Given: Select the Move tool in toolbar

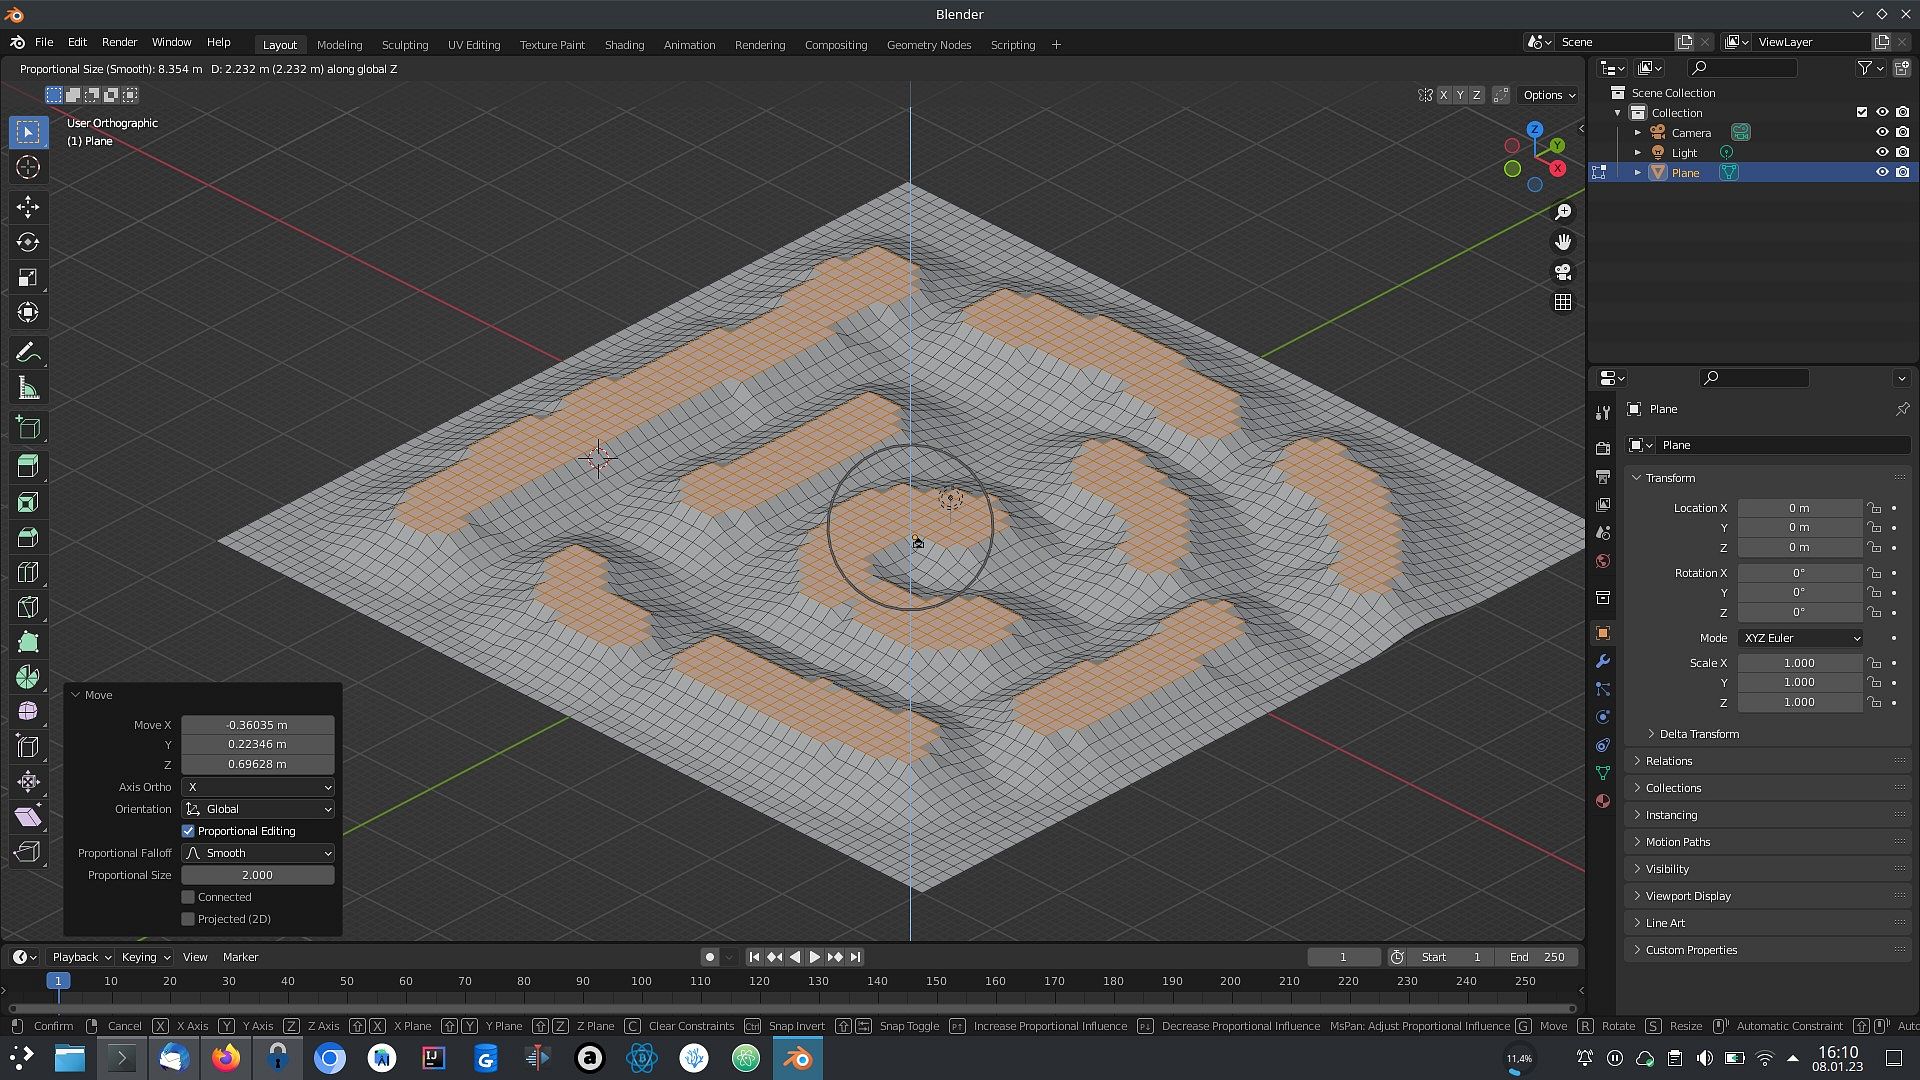Looking at the screenshot, I should click(x=28, y=207).
